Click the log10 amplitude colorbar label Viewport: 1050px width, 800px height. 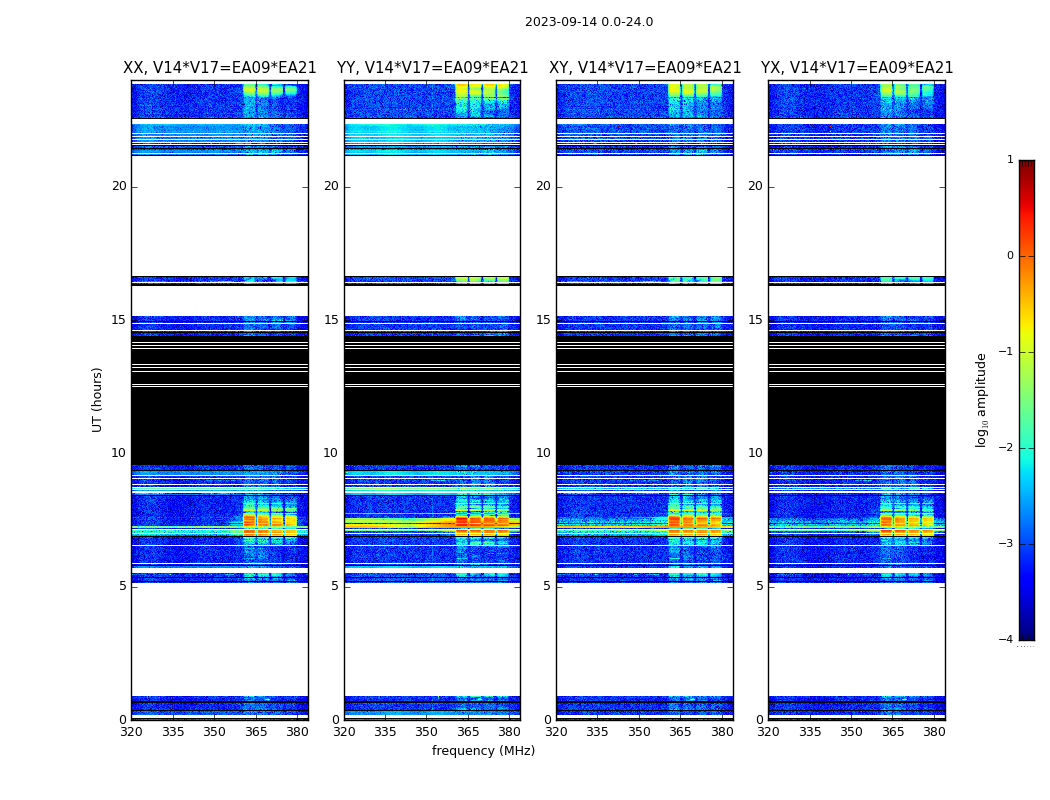(982, 399)
